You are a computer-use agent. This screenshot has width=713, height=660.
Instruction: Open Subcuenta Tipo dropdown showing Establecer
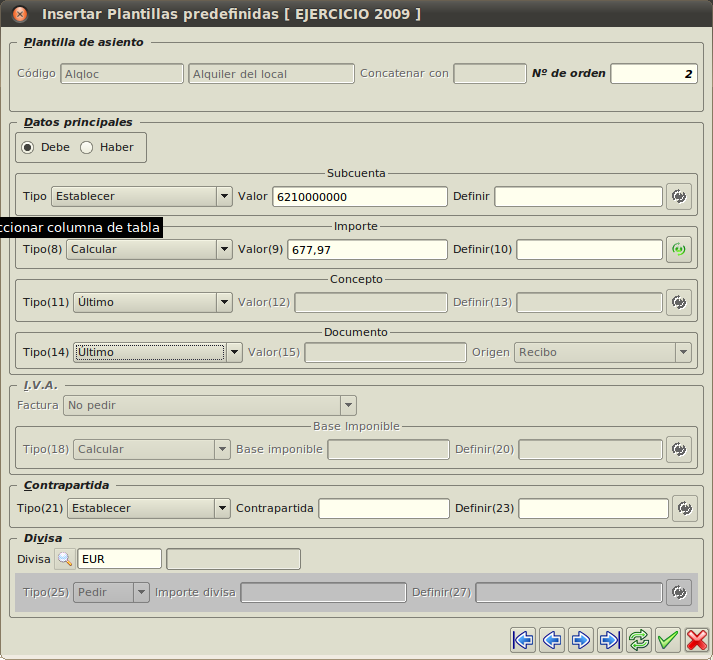tap(141, 196)
